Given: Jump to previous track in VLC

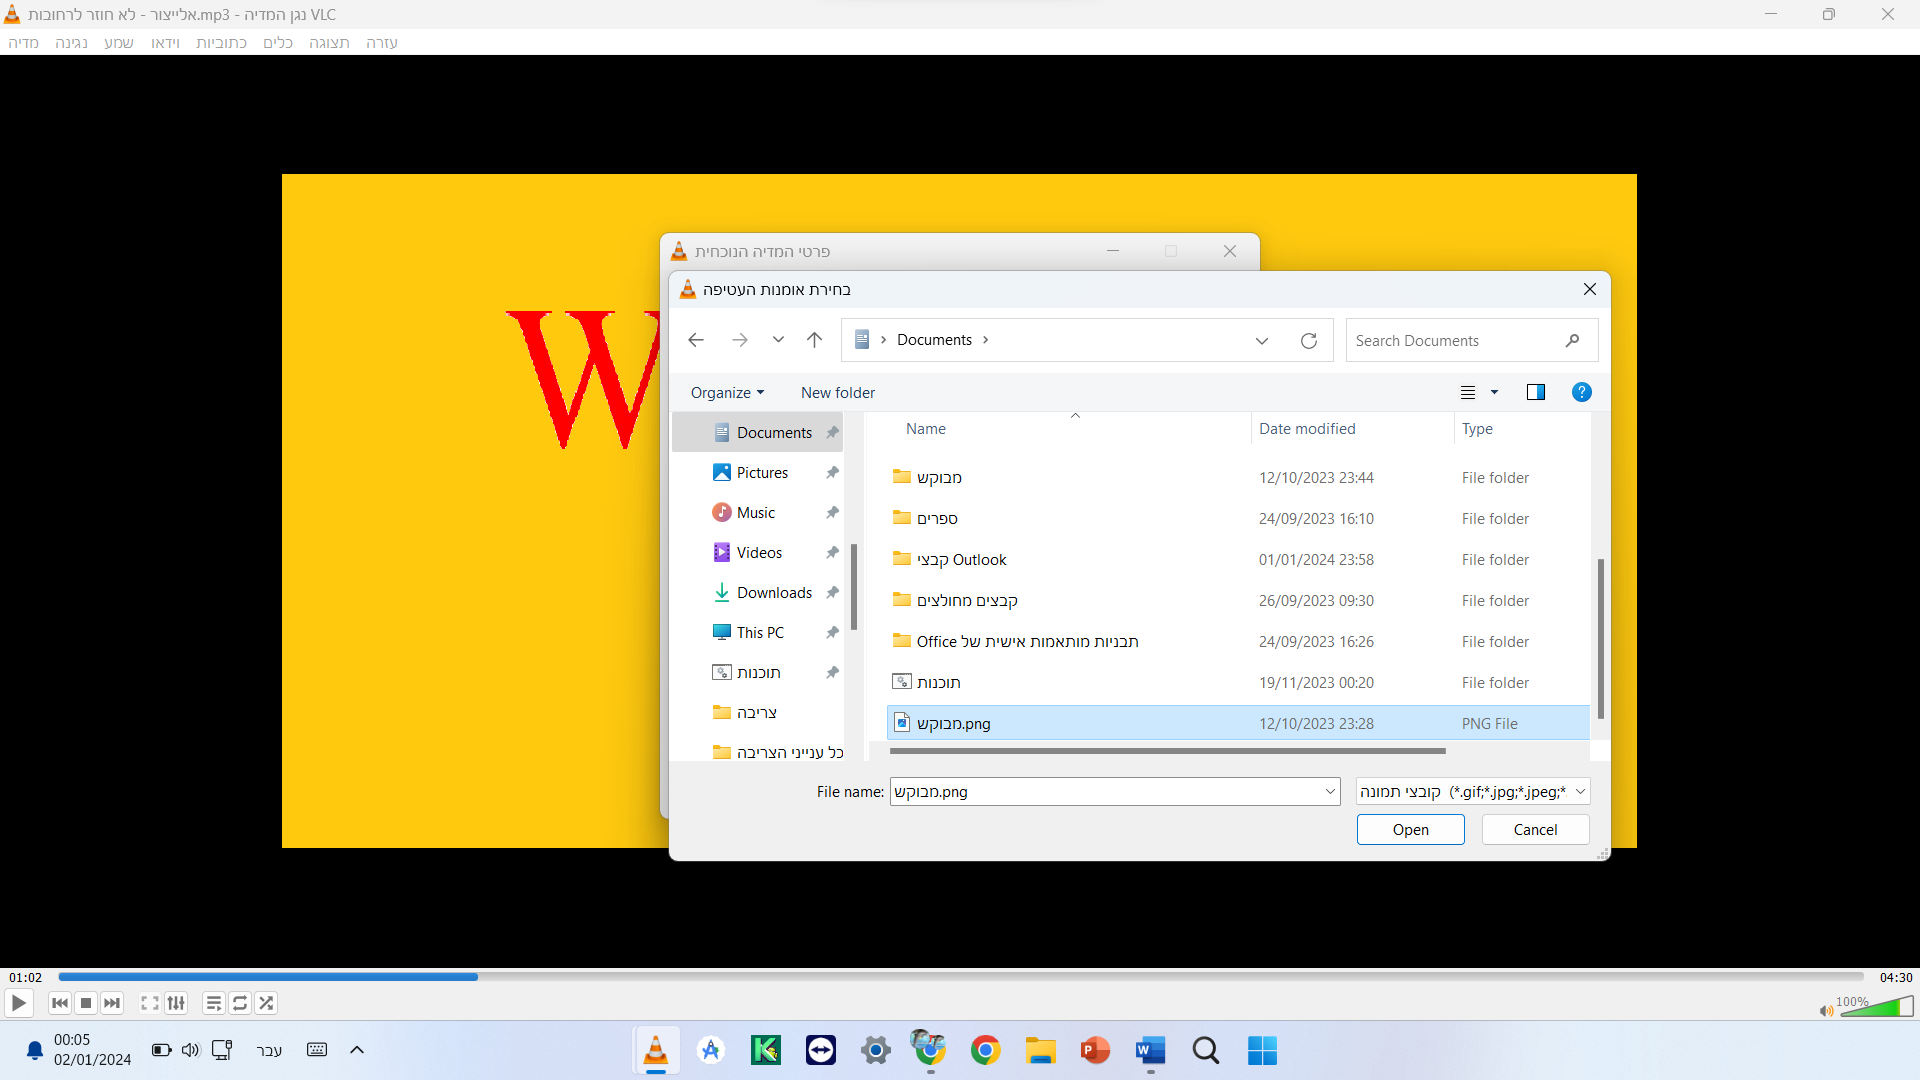Looking at the screenshot, I should click(60, 1003).
